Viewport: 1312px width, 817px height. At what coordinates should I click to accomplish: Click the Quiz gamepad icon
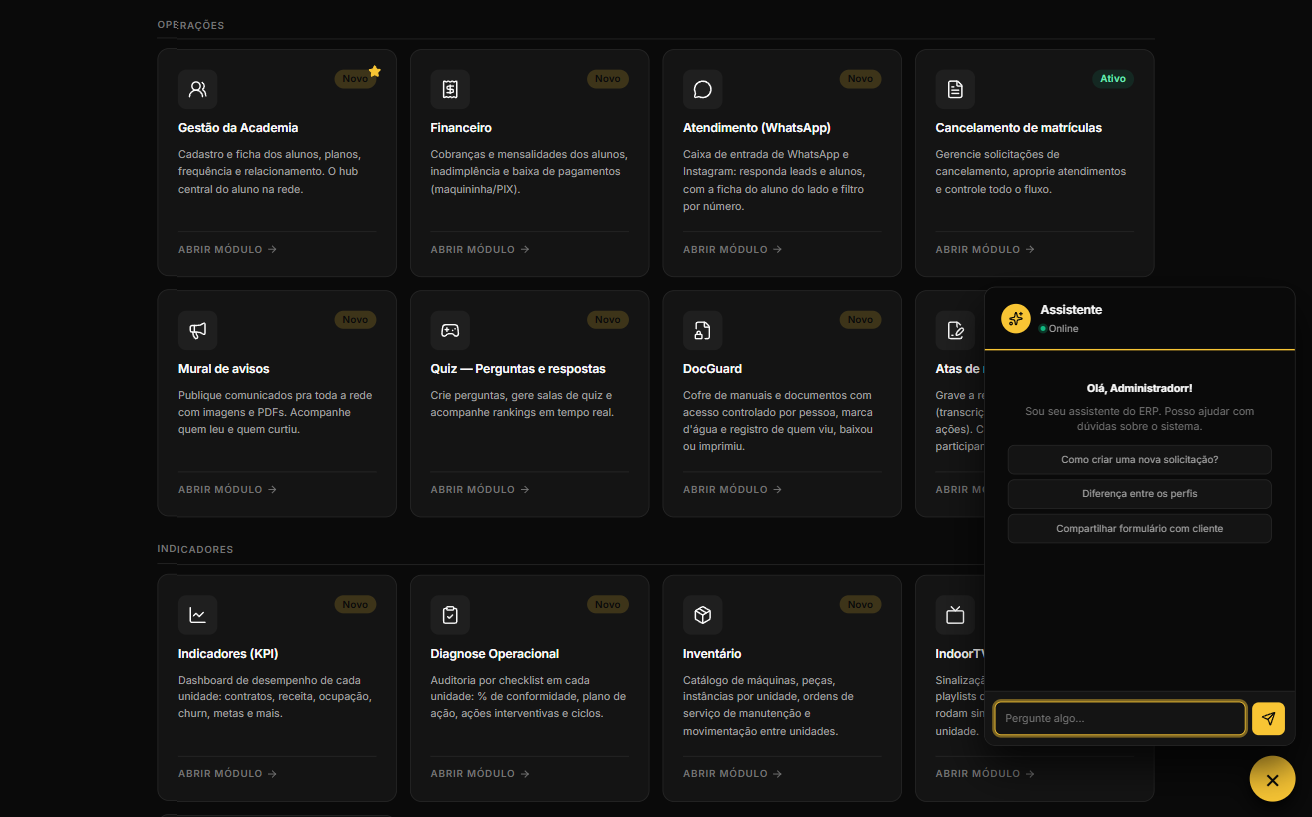tap(450, 330)
